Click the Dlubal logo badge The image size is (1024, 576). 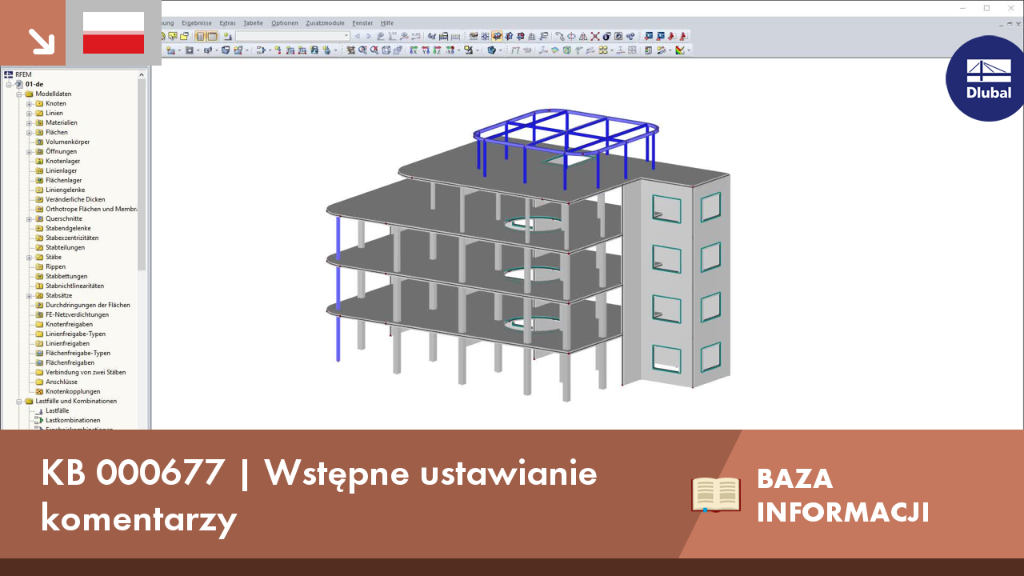coord(986,78)
